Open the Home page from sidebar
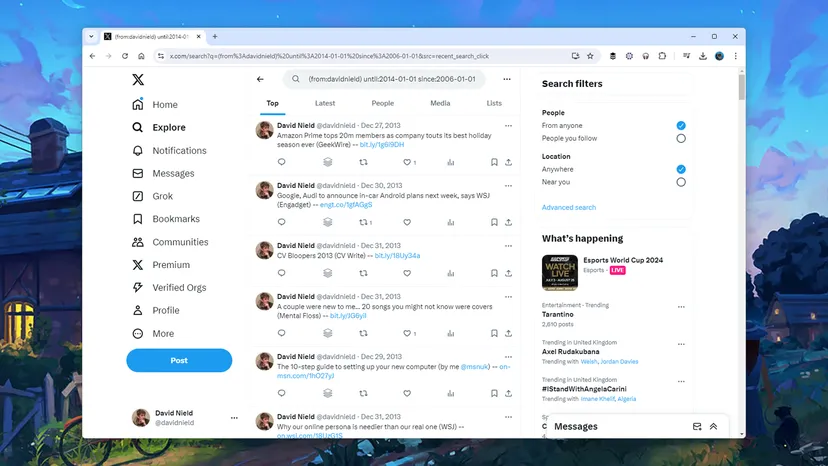This screenshot has height=466, width=828. coord(155,105)
